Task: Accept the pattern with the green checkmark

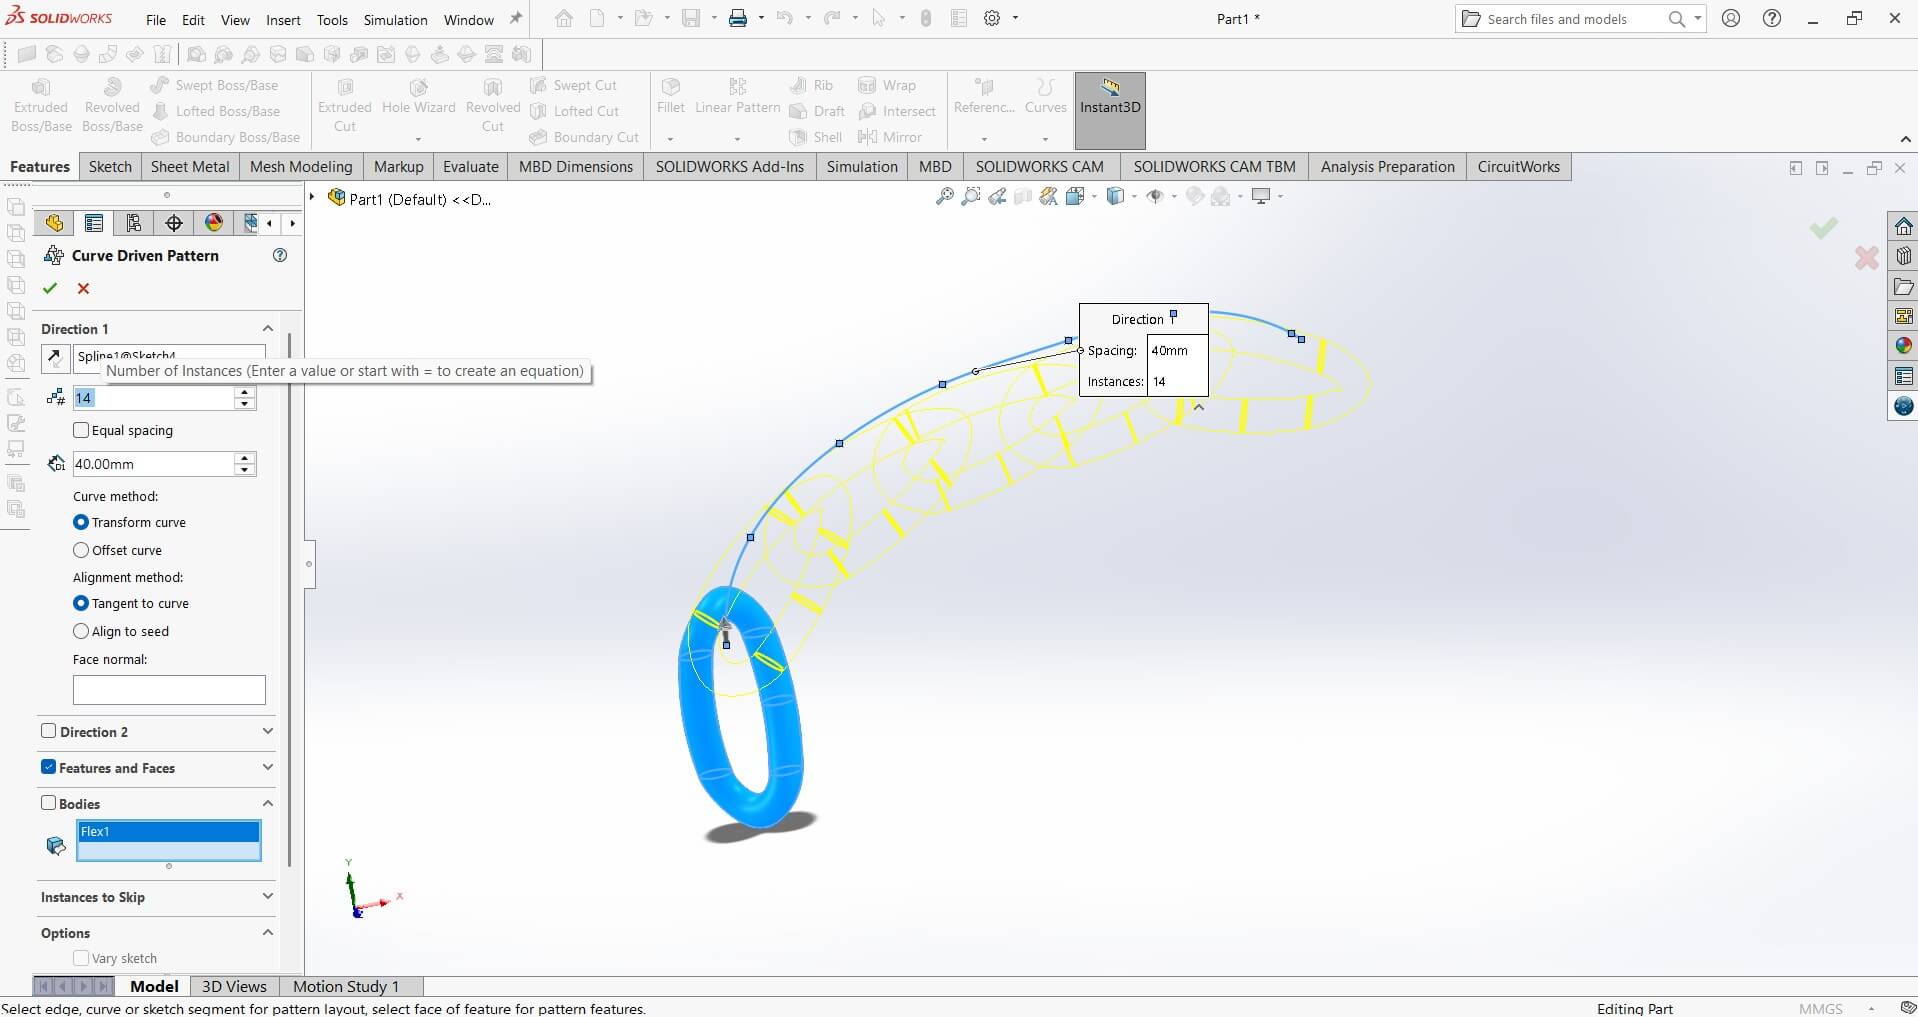Action: 50,288
